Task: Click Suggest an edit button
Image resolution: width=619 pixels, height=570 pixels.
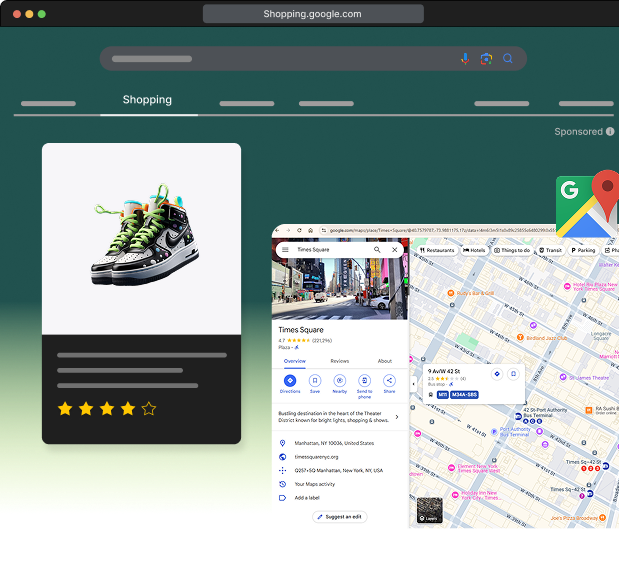Action: pyautogui.click(x=340, y=517)
